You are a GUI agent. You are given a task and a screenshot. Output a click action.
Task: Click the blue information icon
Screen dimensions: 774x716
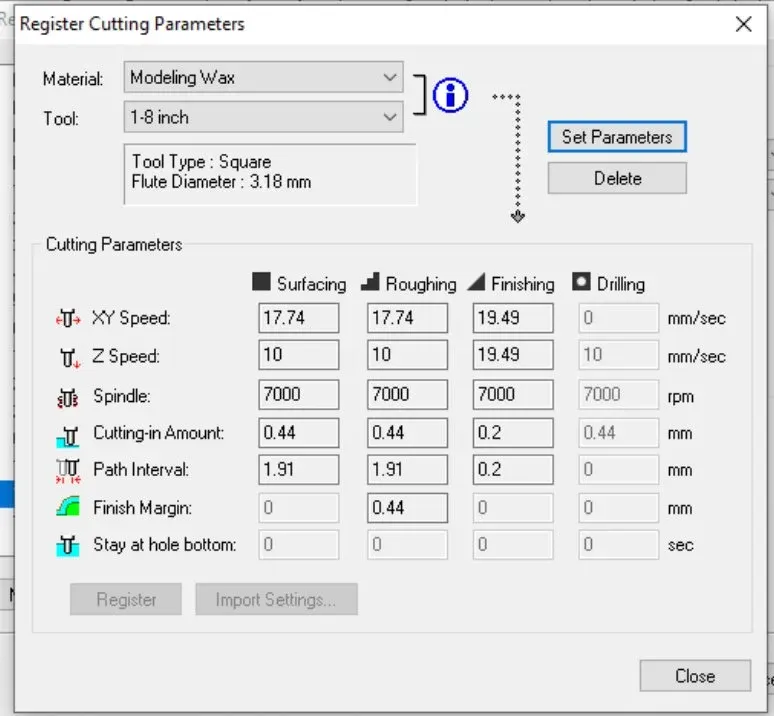tap(450, 95)
